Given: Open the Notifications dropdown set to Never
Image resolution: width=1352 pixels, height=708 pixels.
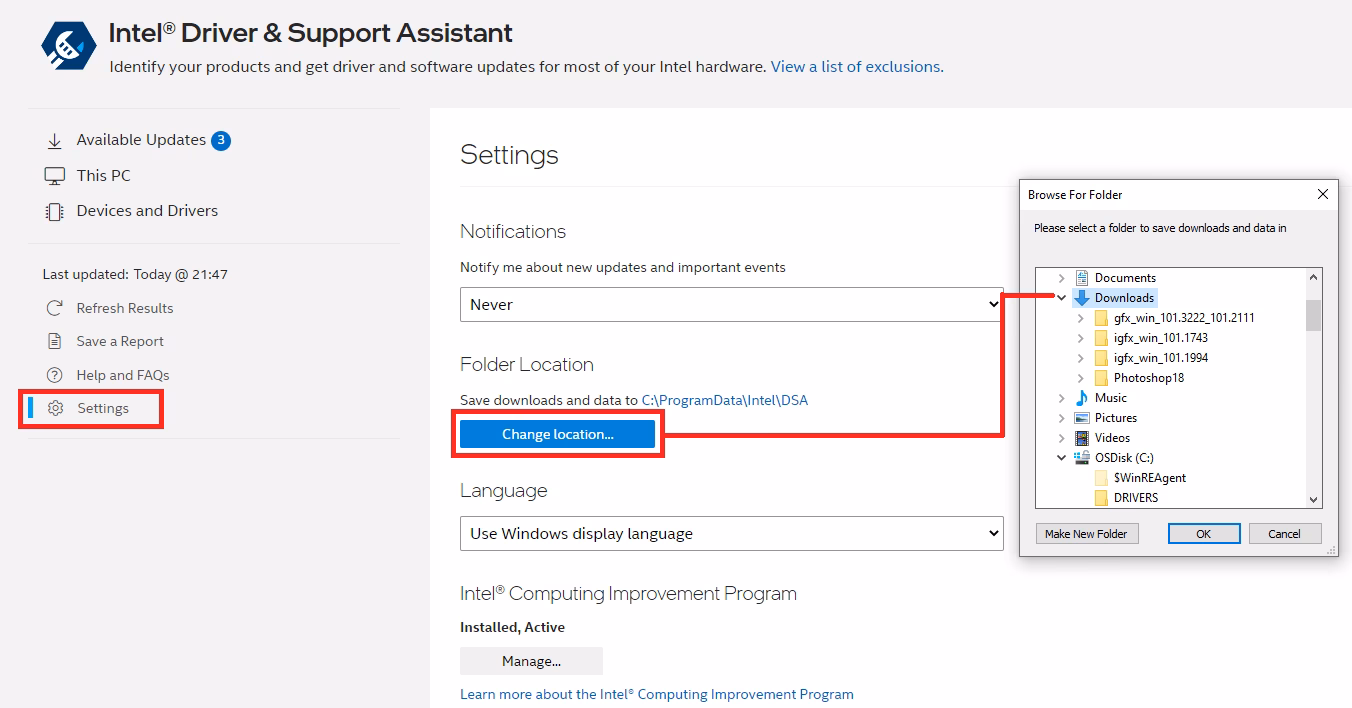Looking at the screenshot, I should (731, 304).
